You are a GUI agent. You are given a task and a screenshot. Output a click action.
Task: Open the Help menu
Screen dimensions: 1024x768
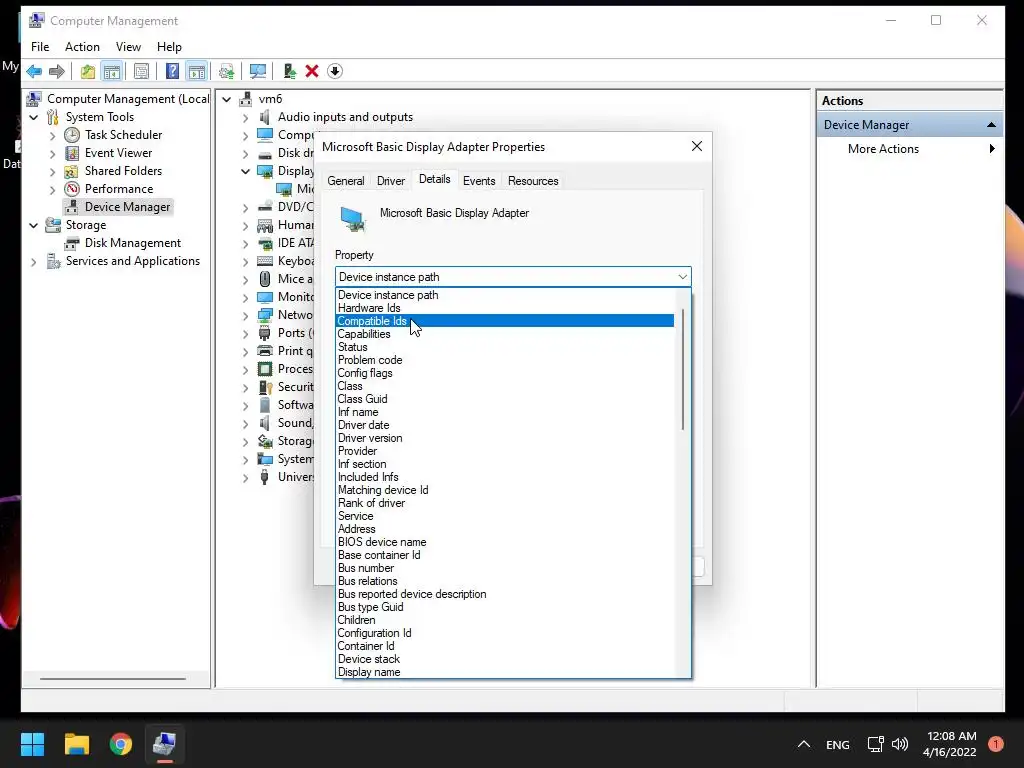(169, 47)
